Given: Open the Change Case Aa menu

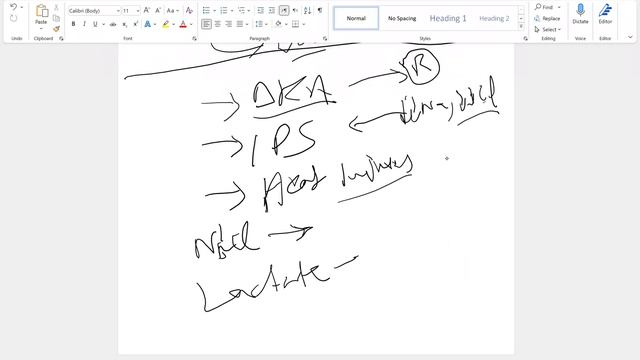Looking at the screenshot, I should [172, 11].
